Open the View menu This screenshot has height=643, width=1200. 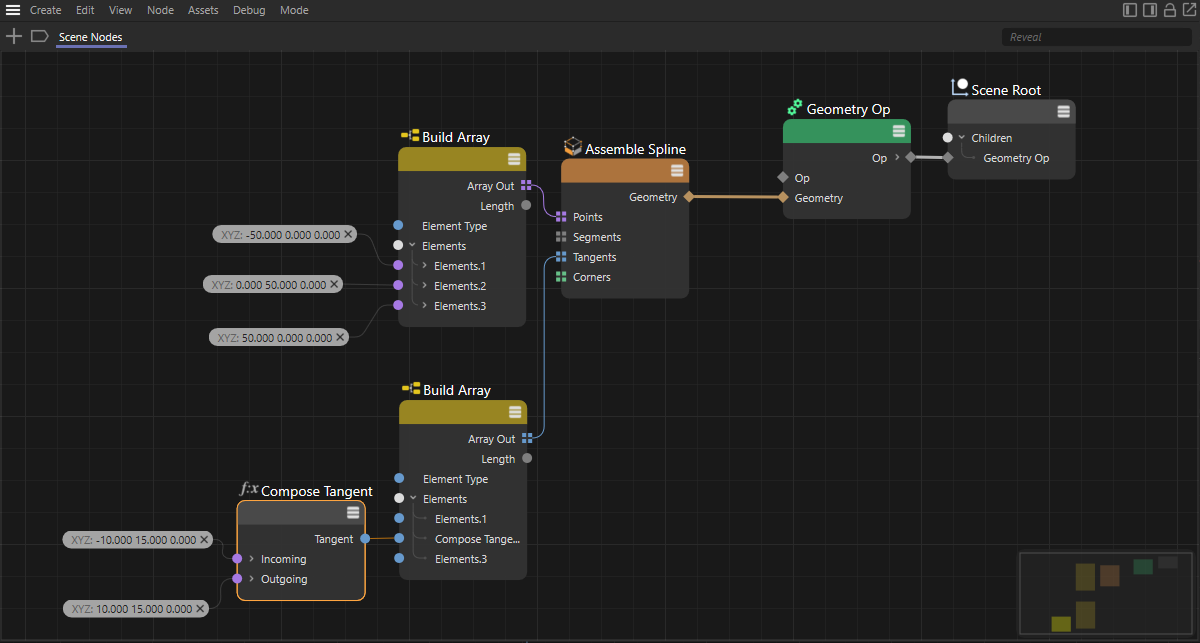[x=120, y=10]
